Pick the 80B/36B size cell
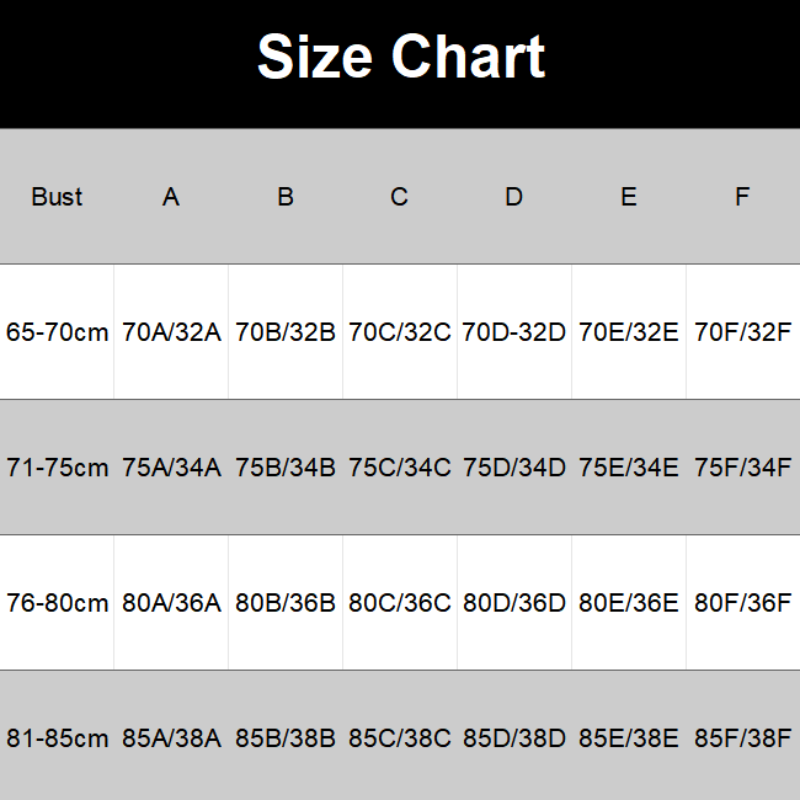This screenshot has height=800, width=800. coord(285,603)
